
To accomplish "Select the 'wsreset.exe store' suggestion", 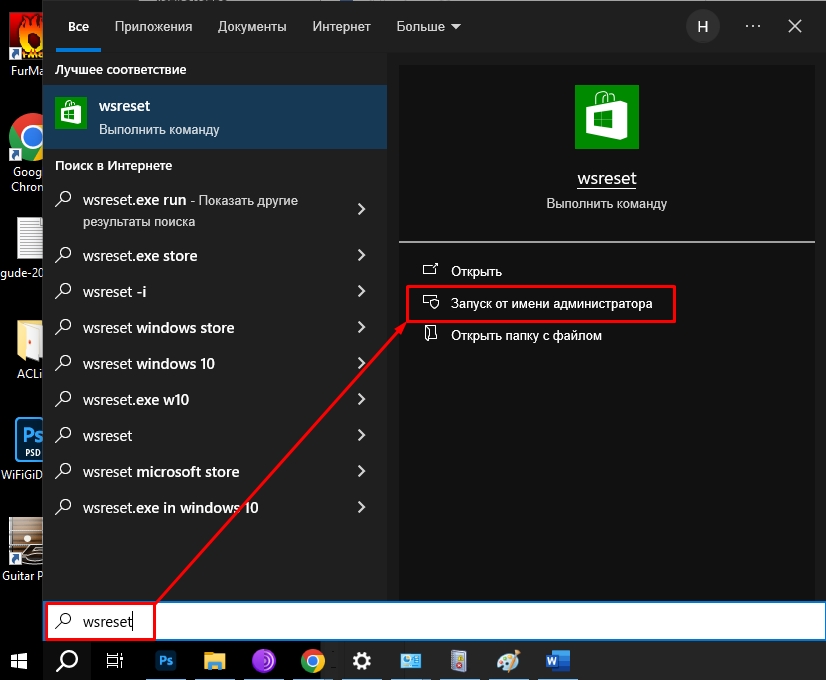I will (x=140, y=256).
